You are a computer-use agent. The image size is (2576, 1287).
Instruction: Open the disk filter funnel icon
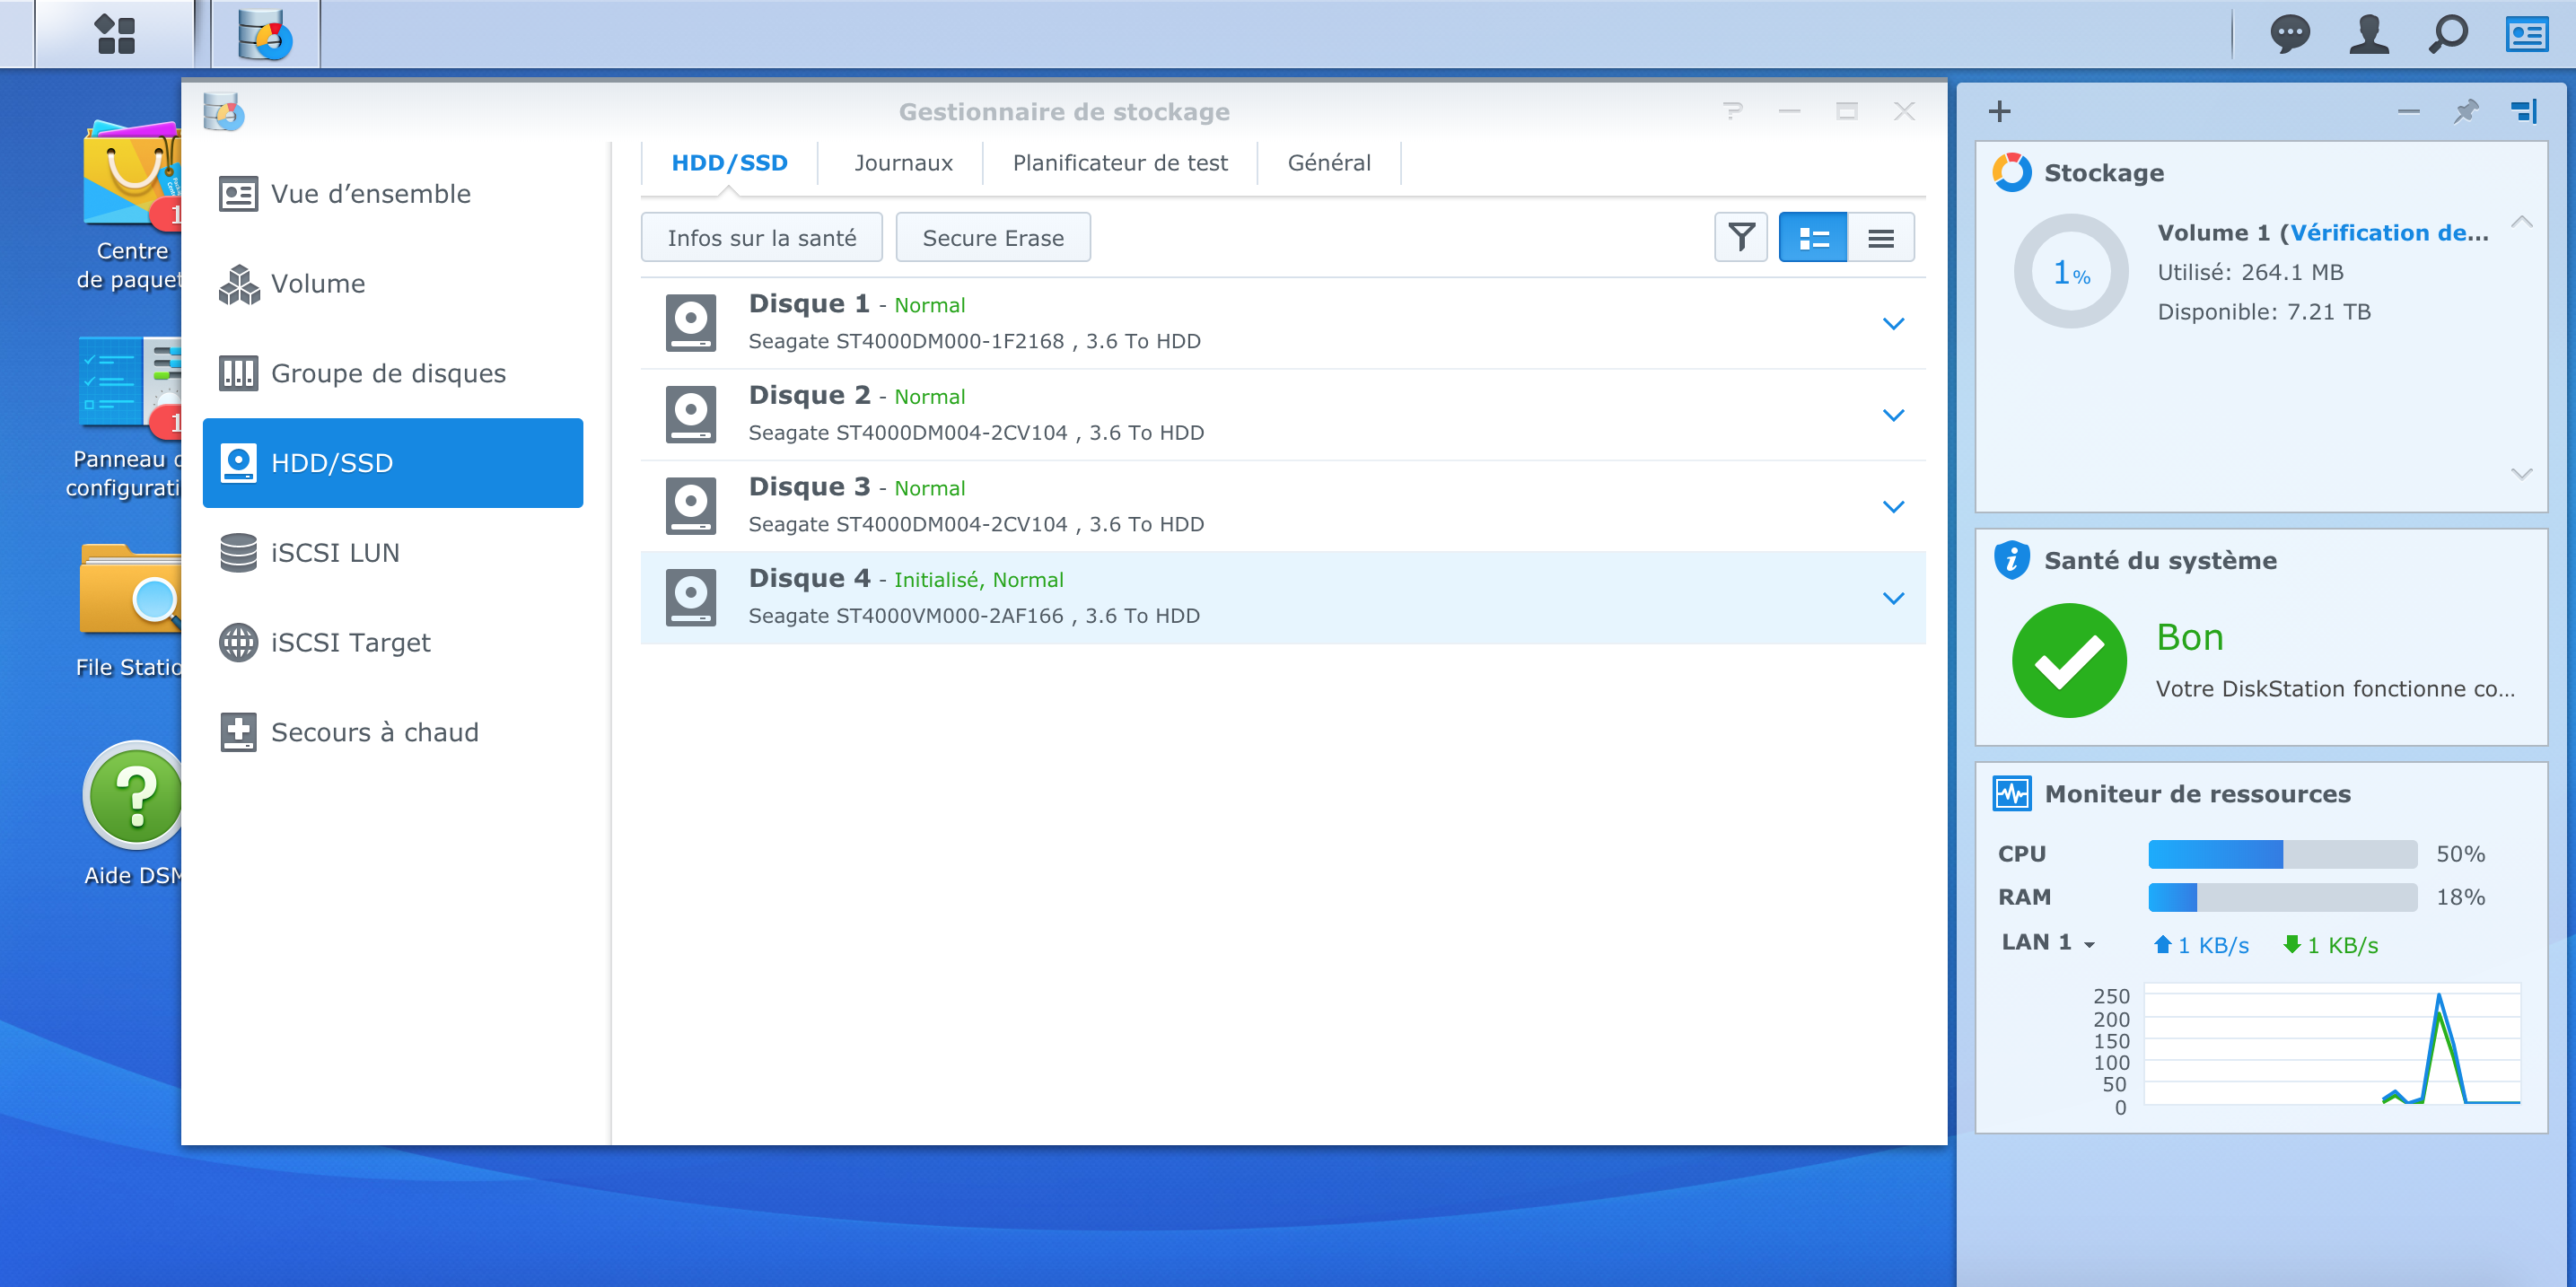click(x=1741, y=237)
